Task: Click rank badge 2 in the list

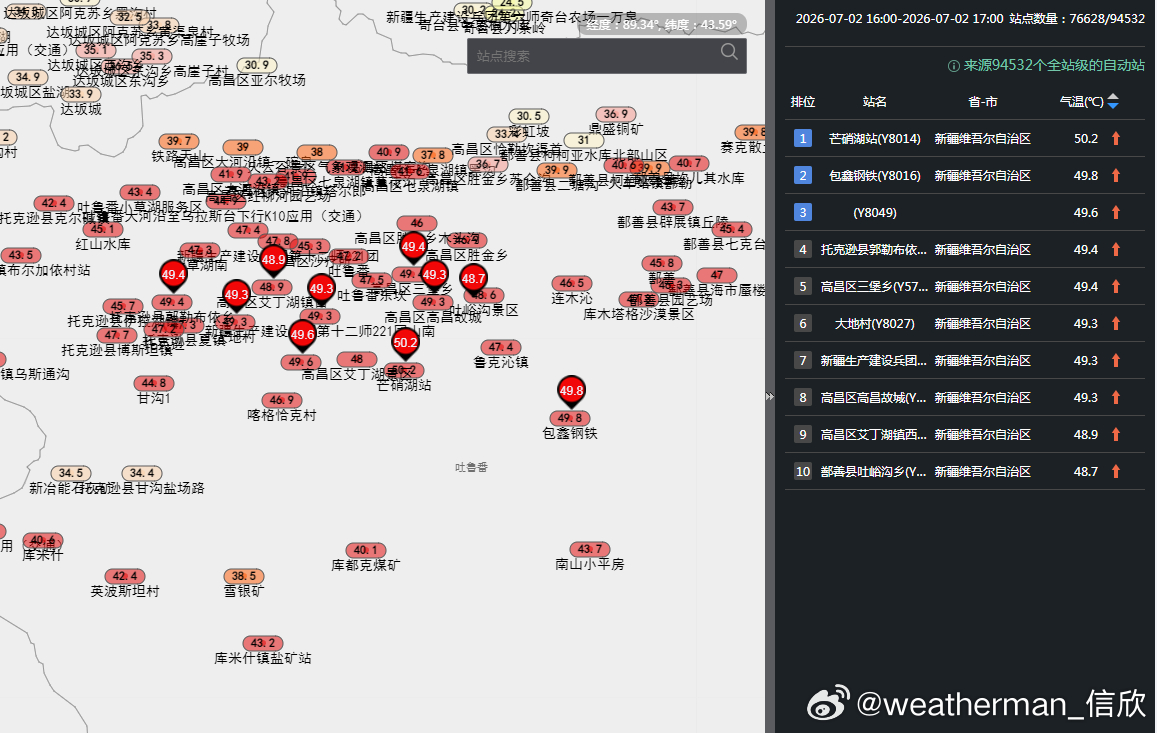Action: (x=803, y=175)
